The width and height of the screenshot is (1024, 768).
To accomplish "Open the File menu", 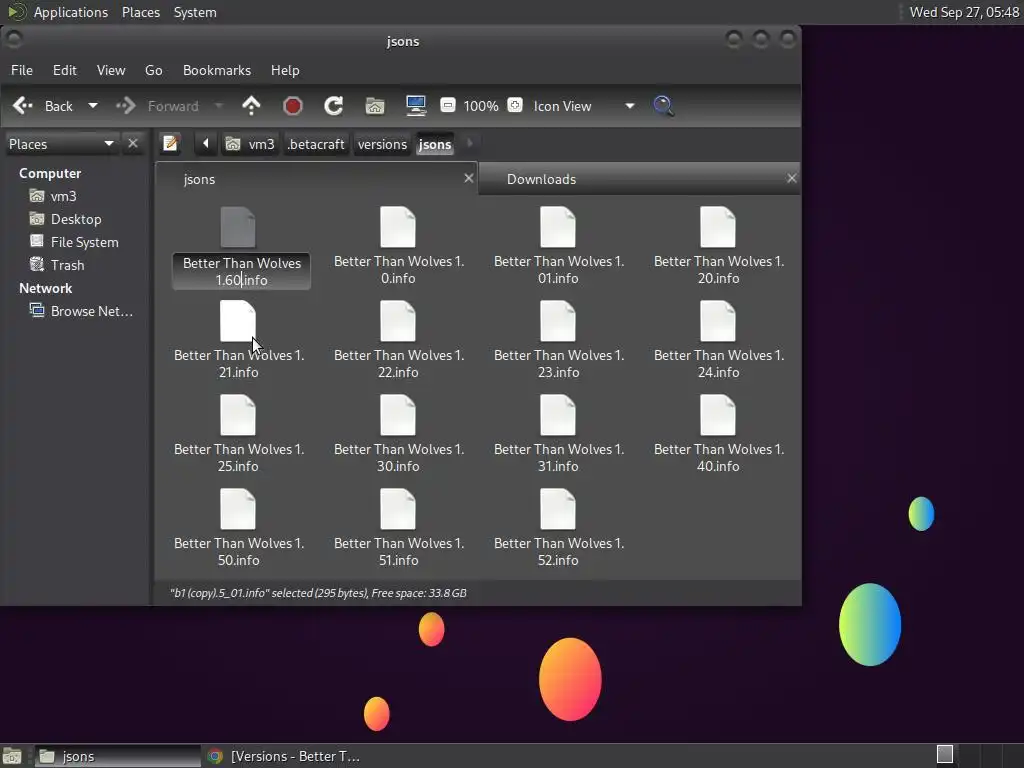I will click(22, 70).
